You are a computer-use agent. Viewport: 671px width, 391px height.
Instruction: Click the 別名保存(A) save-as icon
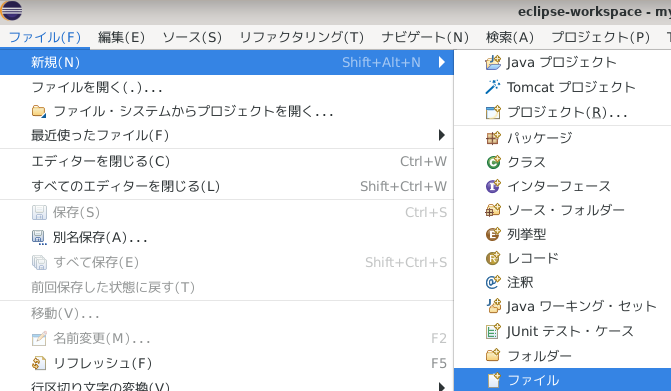pyautogui.click(x=39, y=237)
